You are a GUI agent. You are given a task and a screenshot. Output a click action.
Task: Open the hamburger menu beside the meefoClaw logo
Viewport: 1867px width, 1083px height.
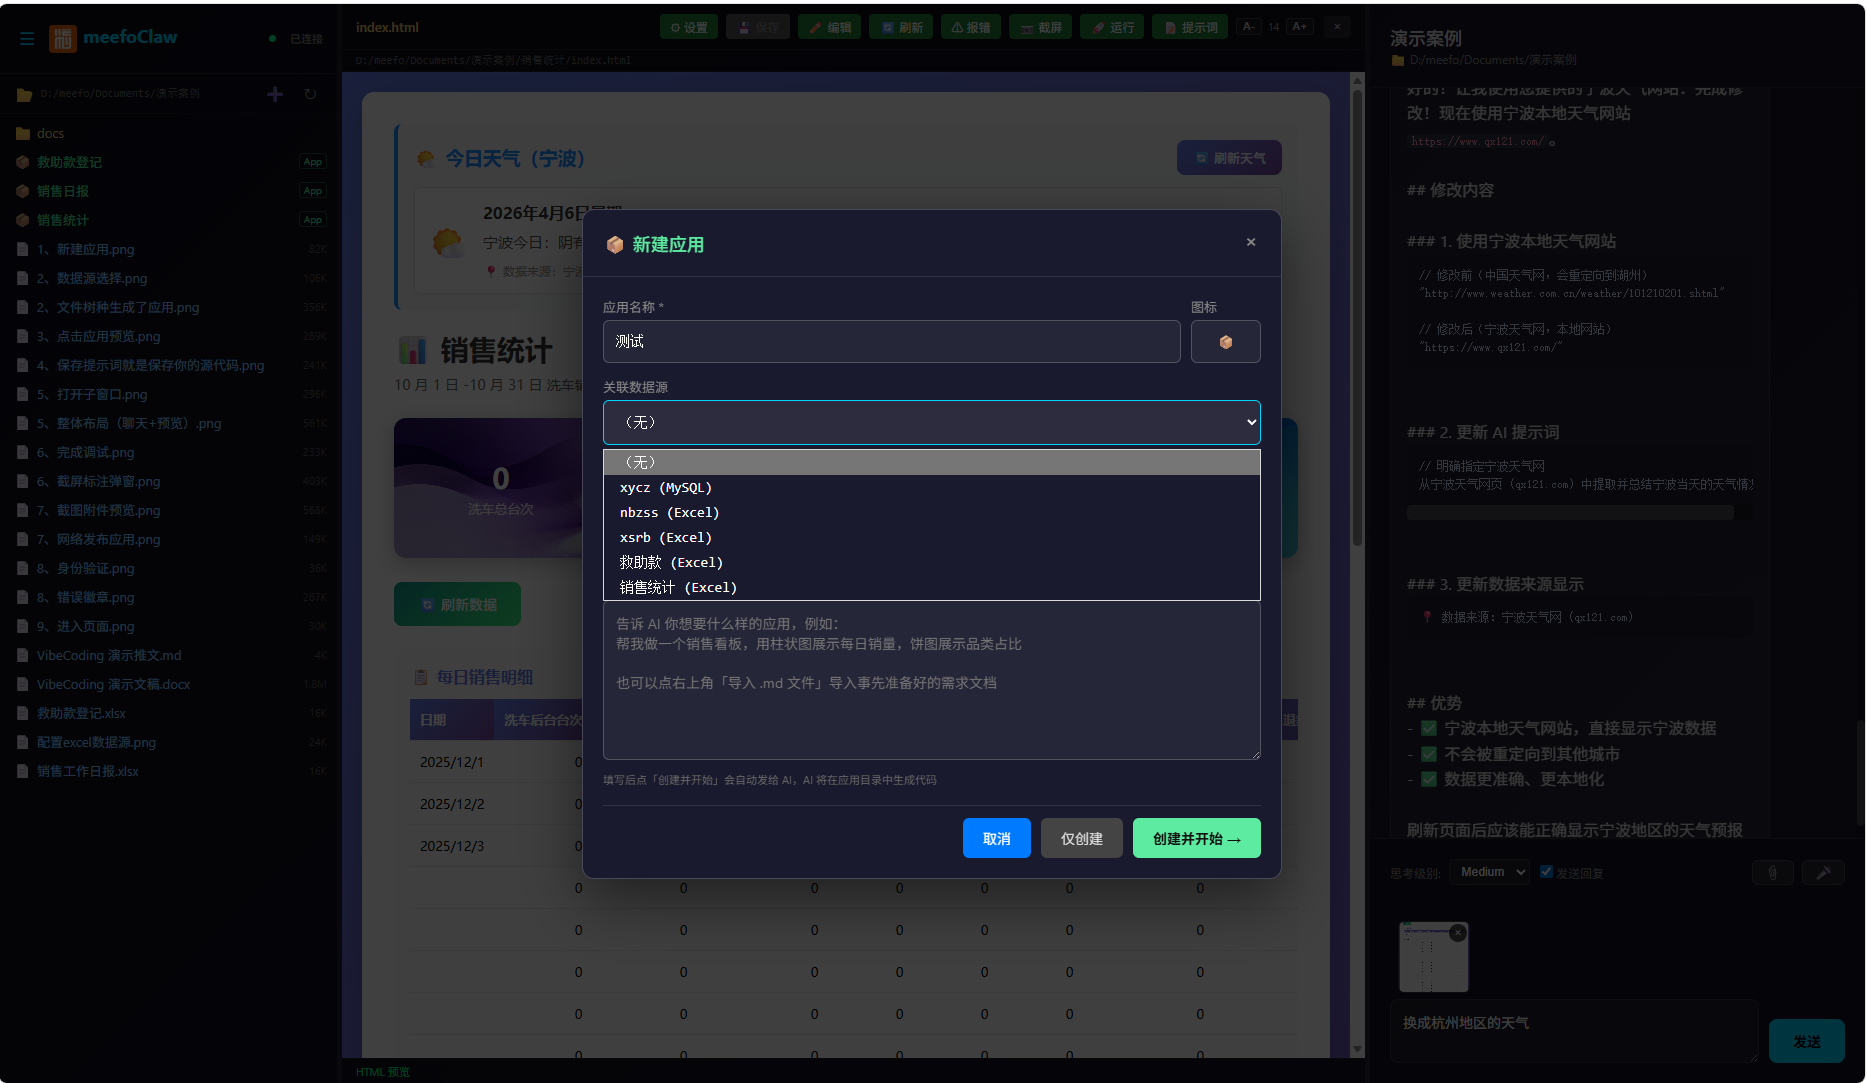point(27,39)
